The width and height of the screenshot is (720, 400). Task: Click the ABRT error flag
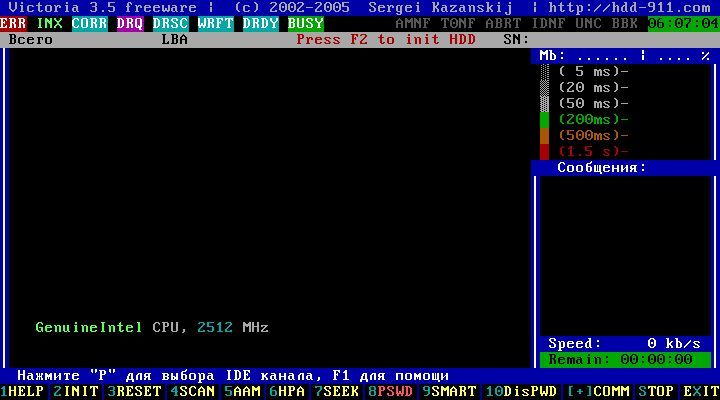point(503,23)
